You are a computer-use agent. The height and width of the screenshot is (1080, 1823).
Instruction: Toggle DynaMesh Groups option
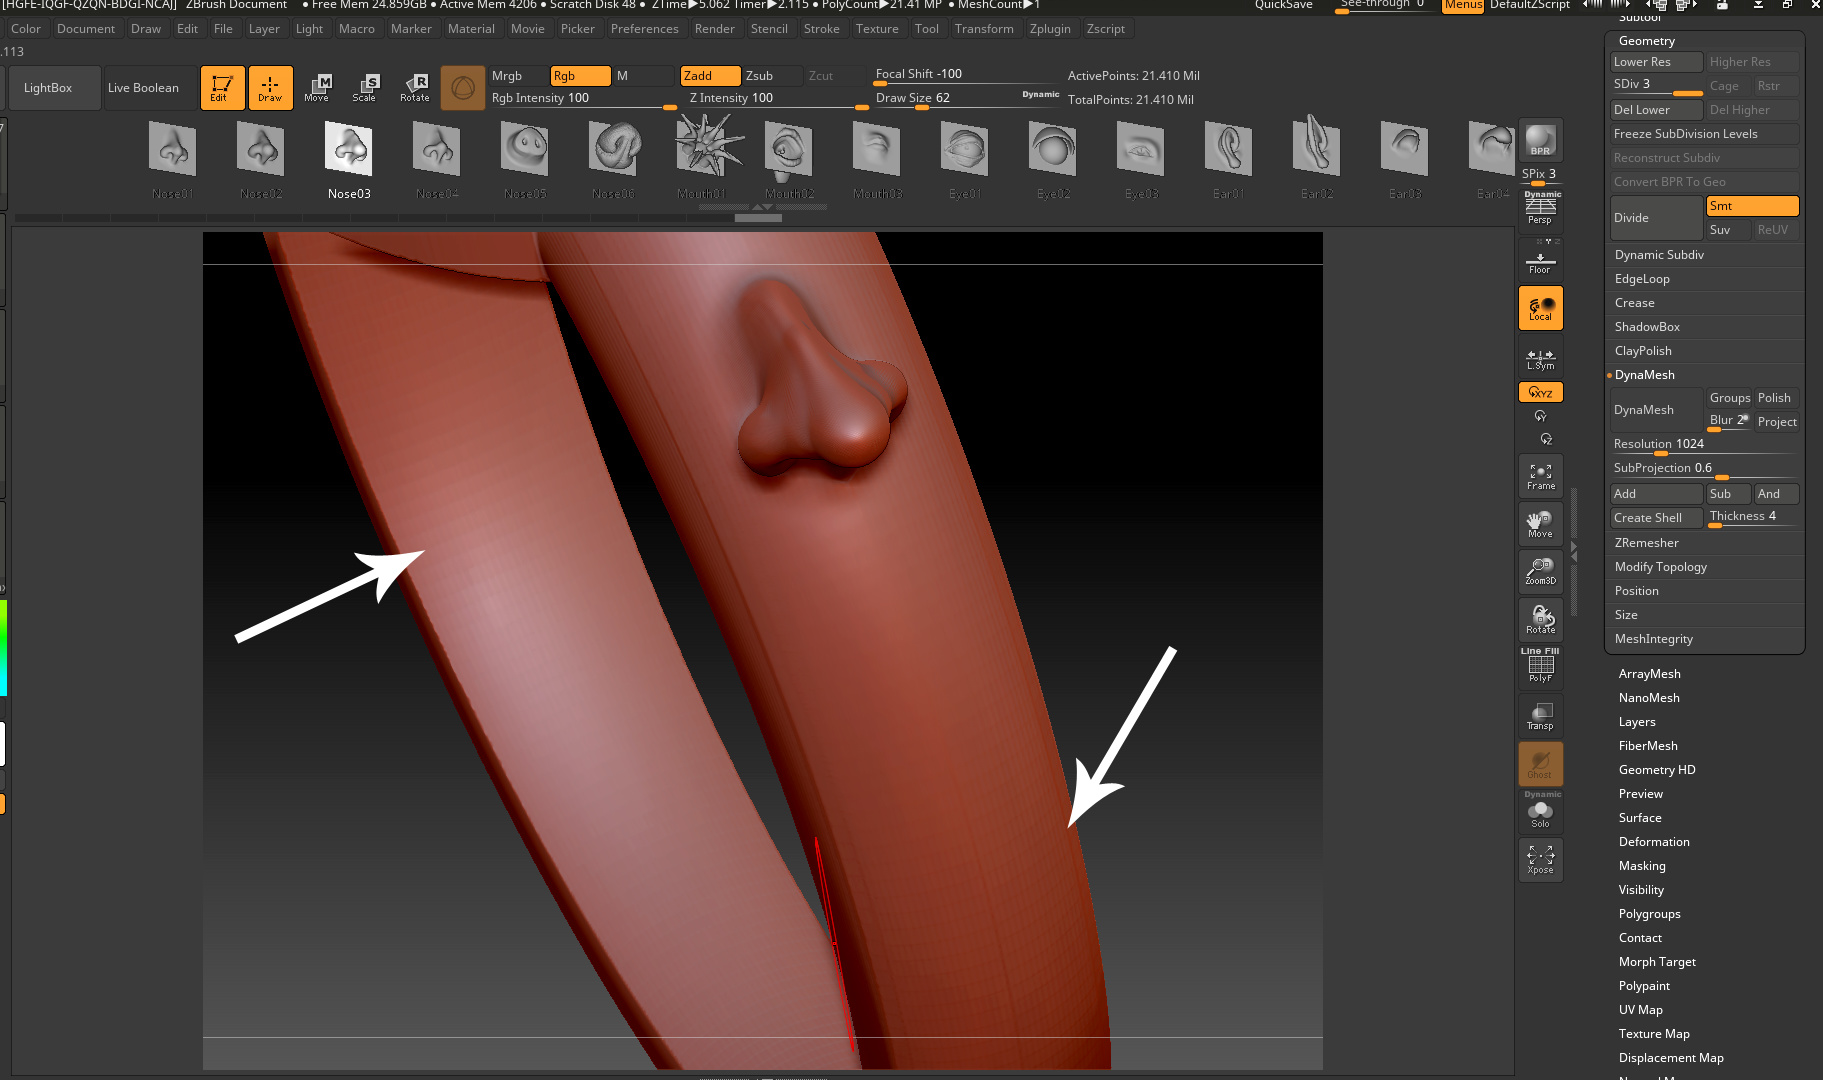(1729, 398)
